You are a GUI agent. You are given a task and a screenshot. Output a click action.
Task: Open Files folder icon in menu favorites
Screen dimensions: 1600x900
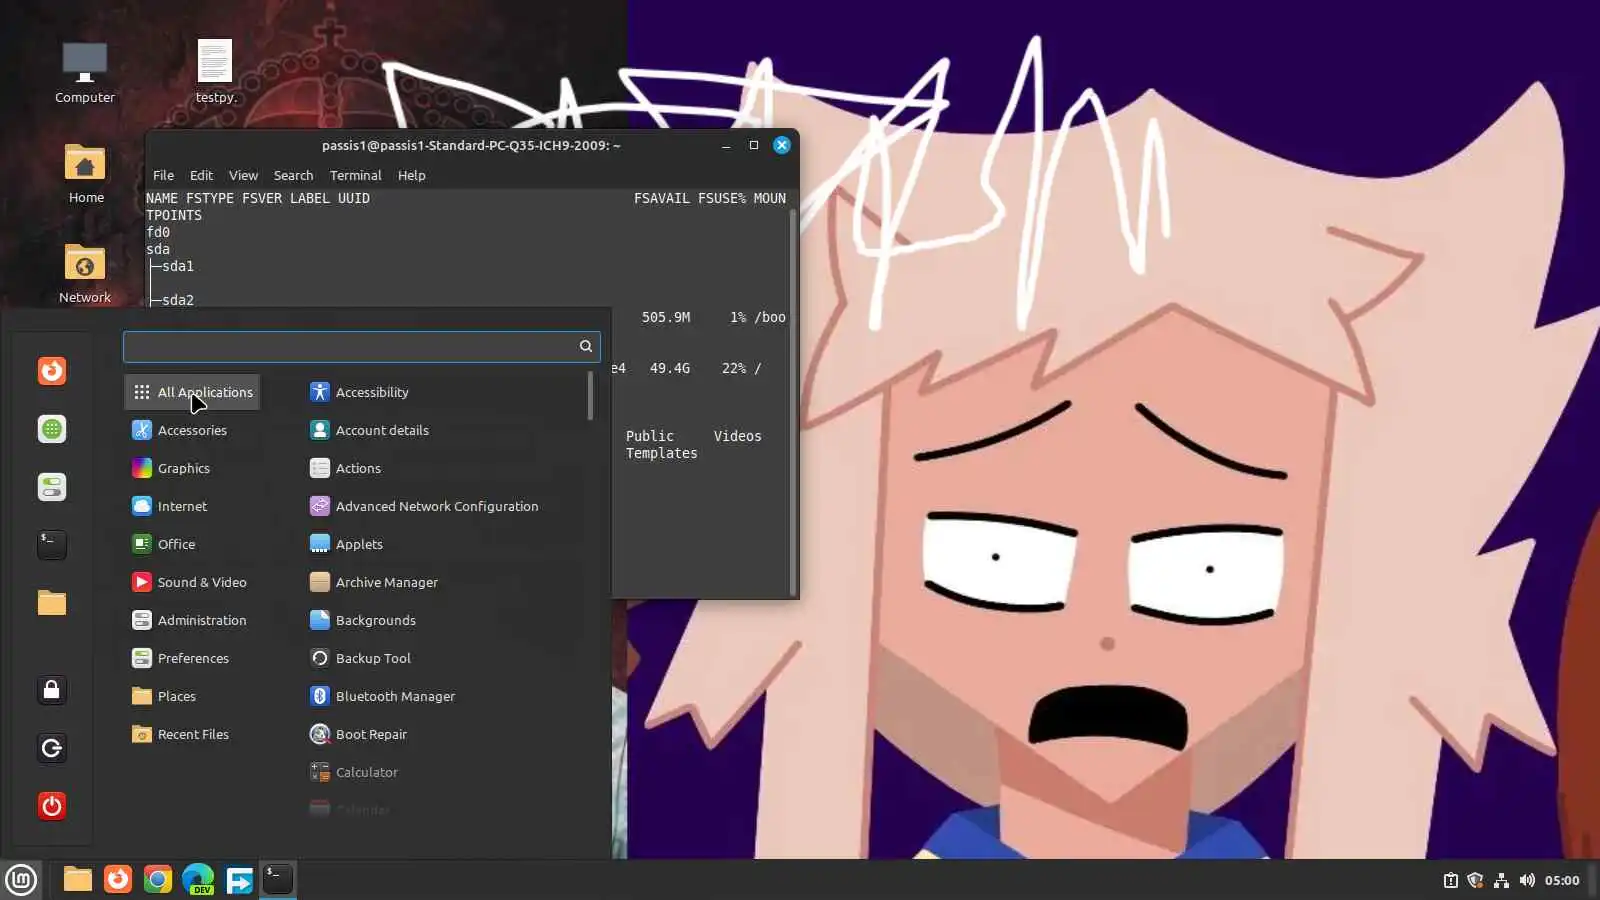52,602
